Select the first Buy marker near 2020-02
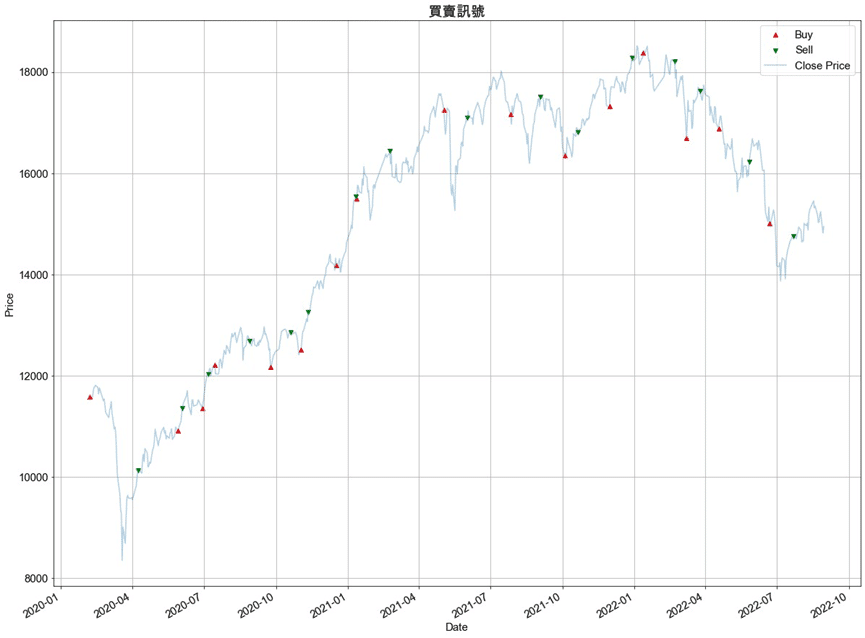This screenshot has width=865, height=638. (90, 397)
